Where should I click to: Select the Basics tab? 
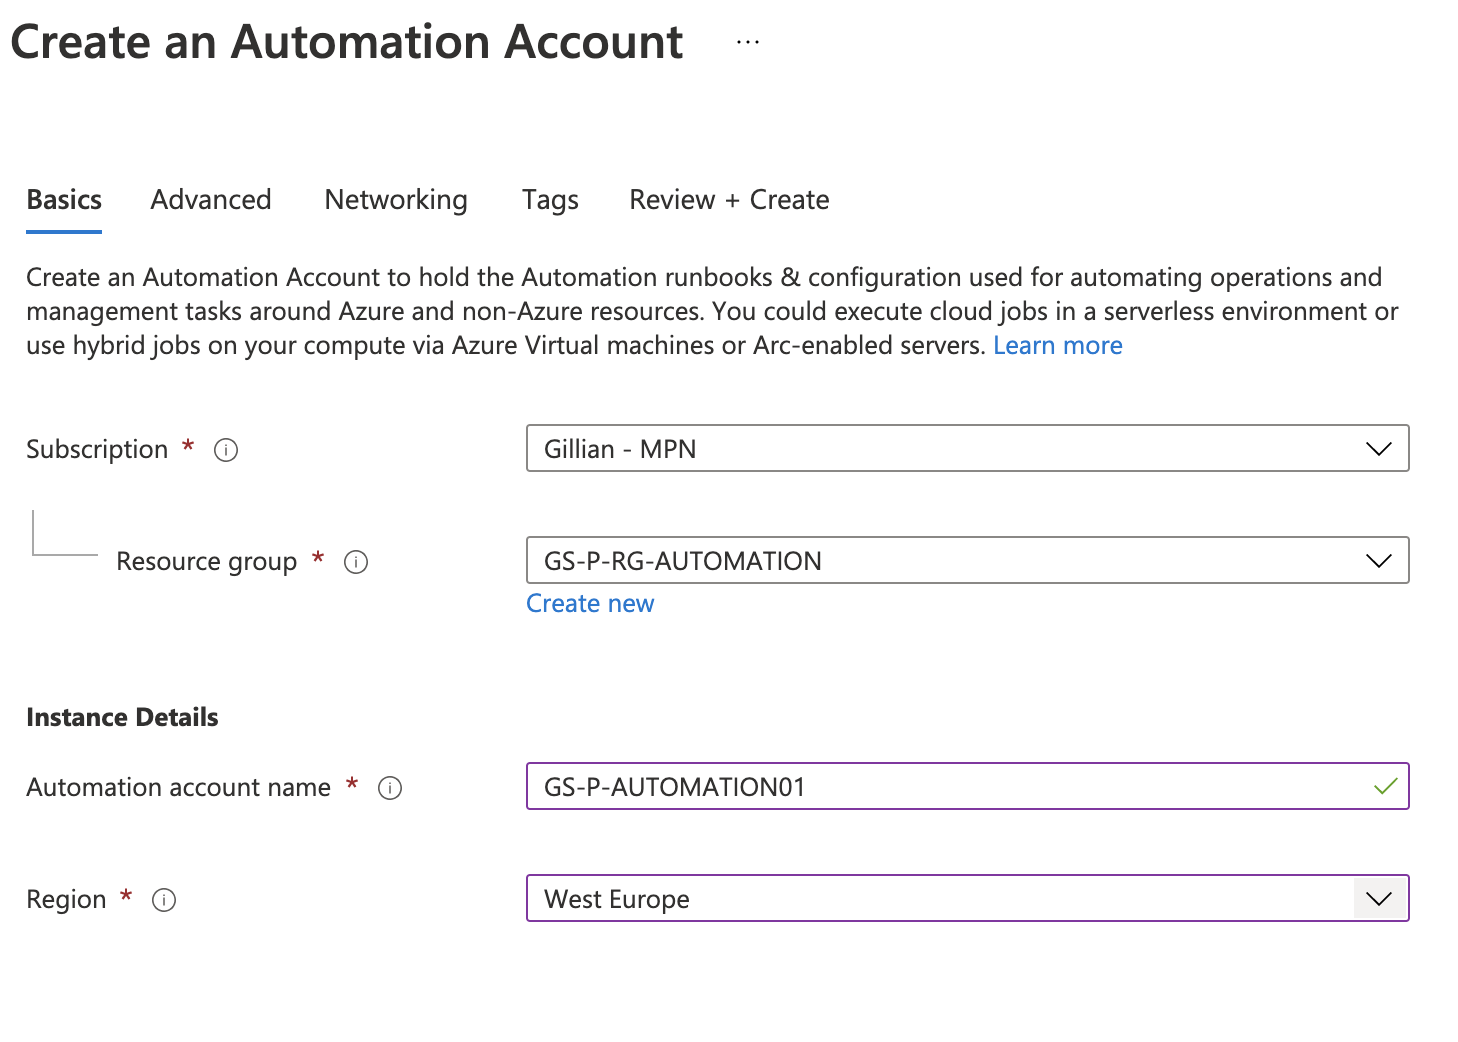[63, 199]
